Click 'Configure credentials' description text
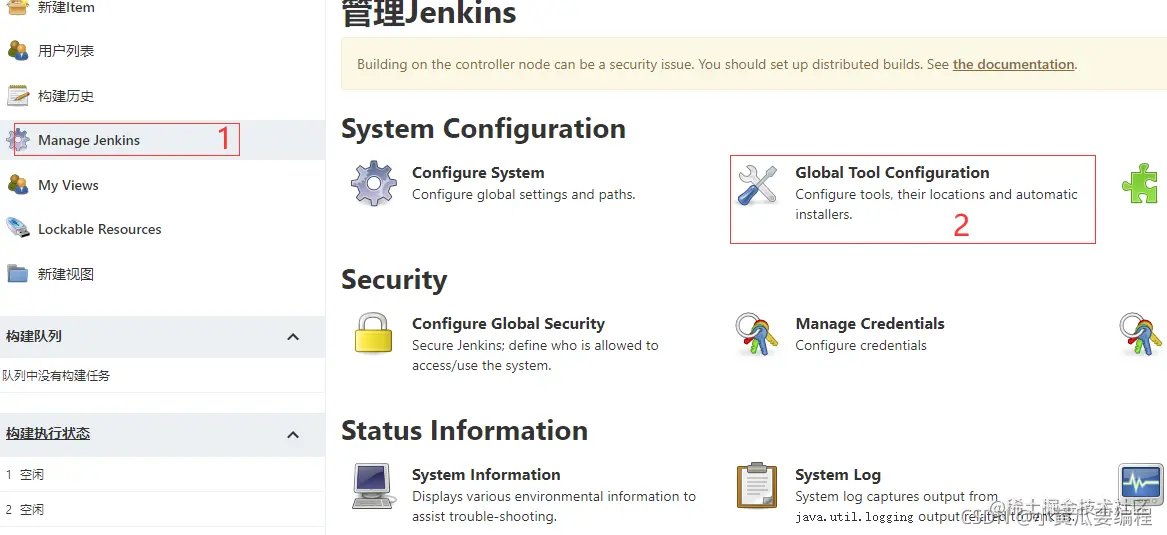Screen dimensions: 1167x535 tap(861, 345)
